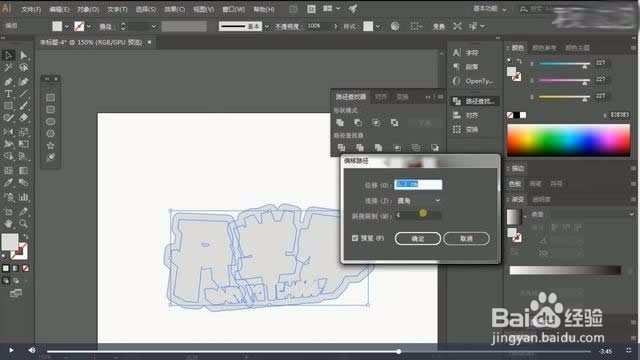This screenshot has width=640, height=360.
Task: Select the Magic Wand tool
Action: 9,68
